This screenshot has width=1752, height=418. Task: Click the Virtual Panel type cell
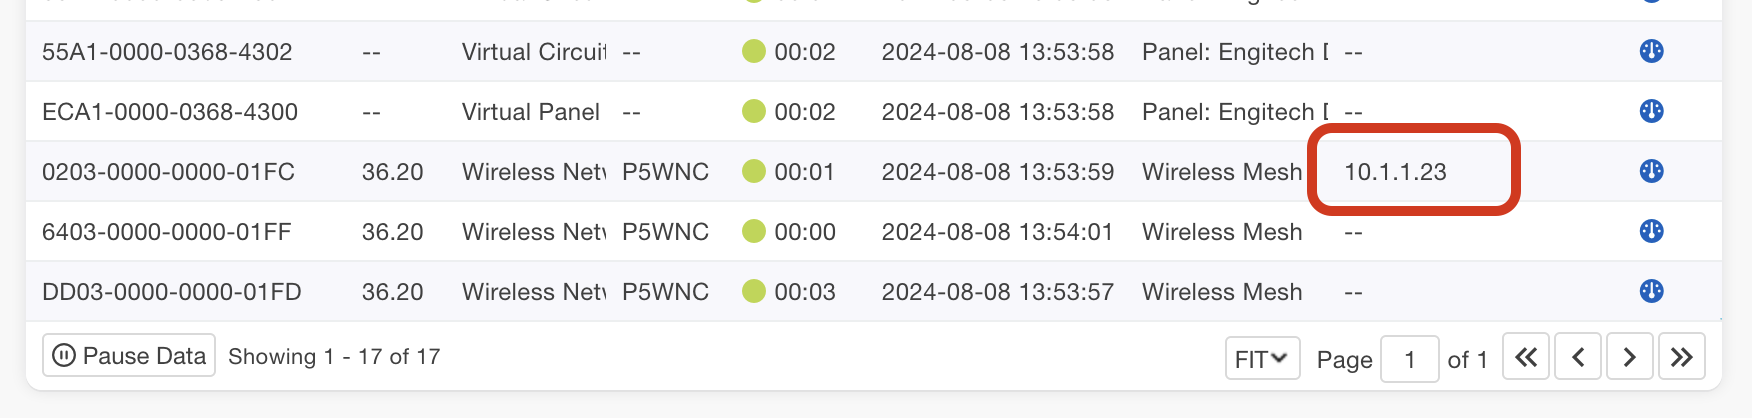pos(531,112)
